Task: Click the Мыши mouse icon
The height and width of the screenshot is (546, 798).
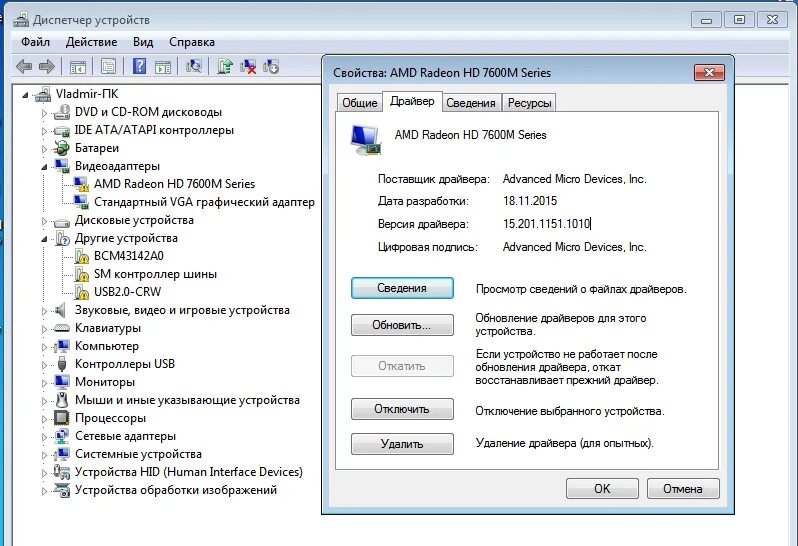Action: coord(62,400)
